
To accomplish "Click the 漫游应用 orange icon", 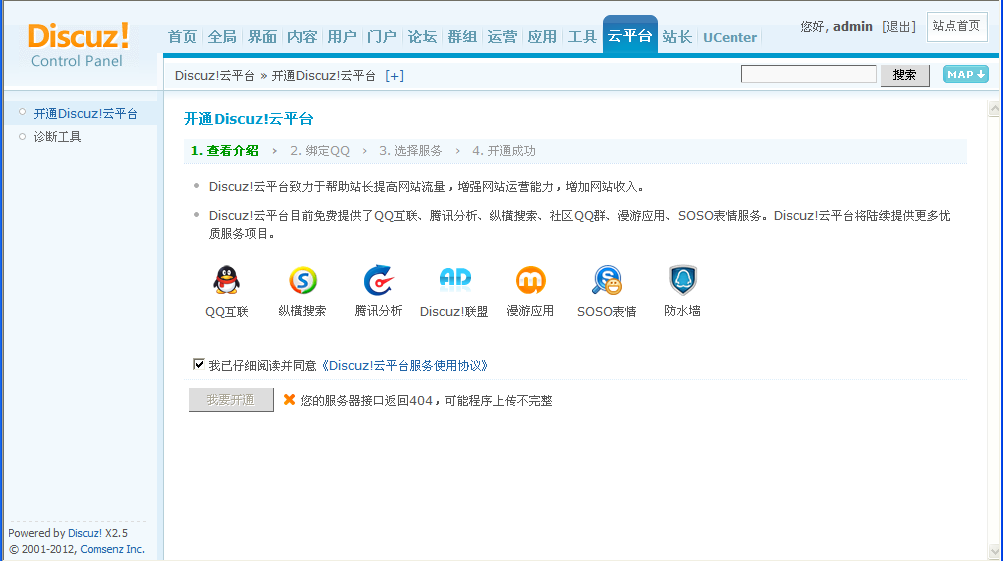I will pos(530,280).
